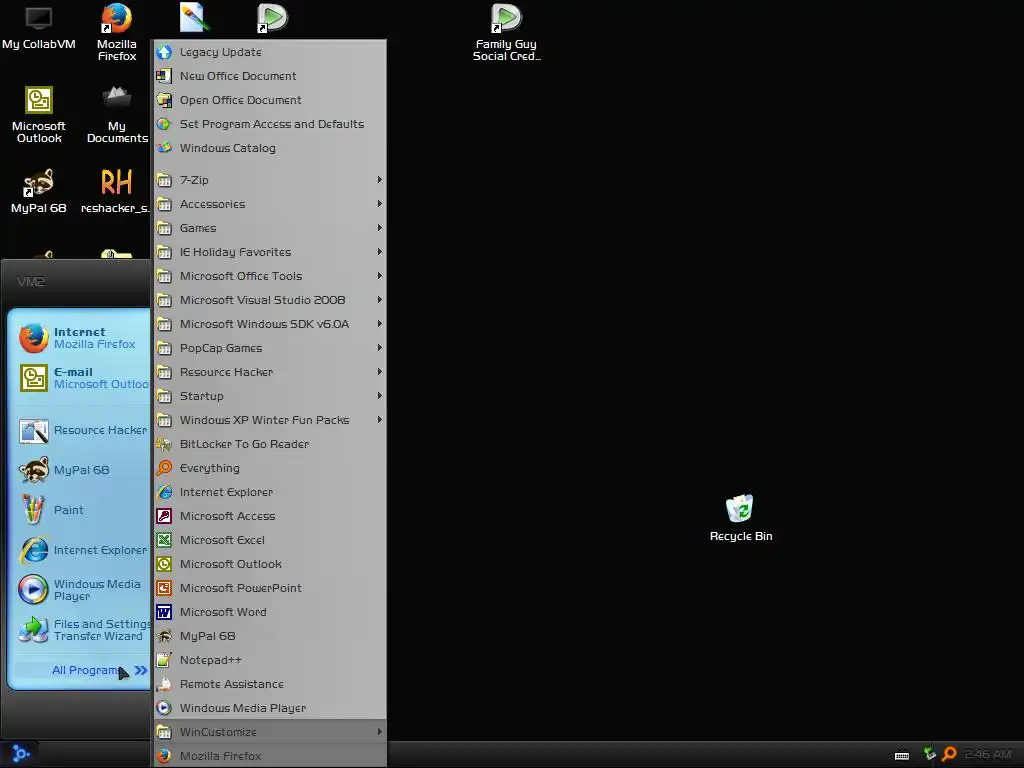Launch Resource Hacker from Start menu left pane
1024x768 pixels.
tap(83, 430)
